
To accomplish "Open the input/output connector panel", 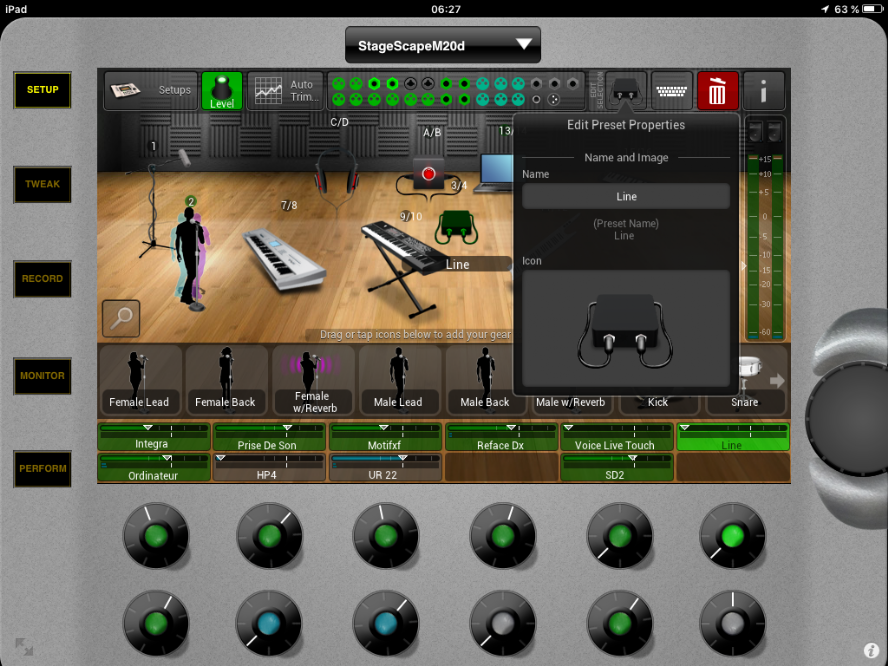I will (x=457, y=91).
